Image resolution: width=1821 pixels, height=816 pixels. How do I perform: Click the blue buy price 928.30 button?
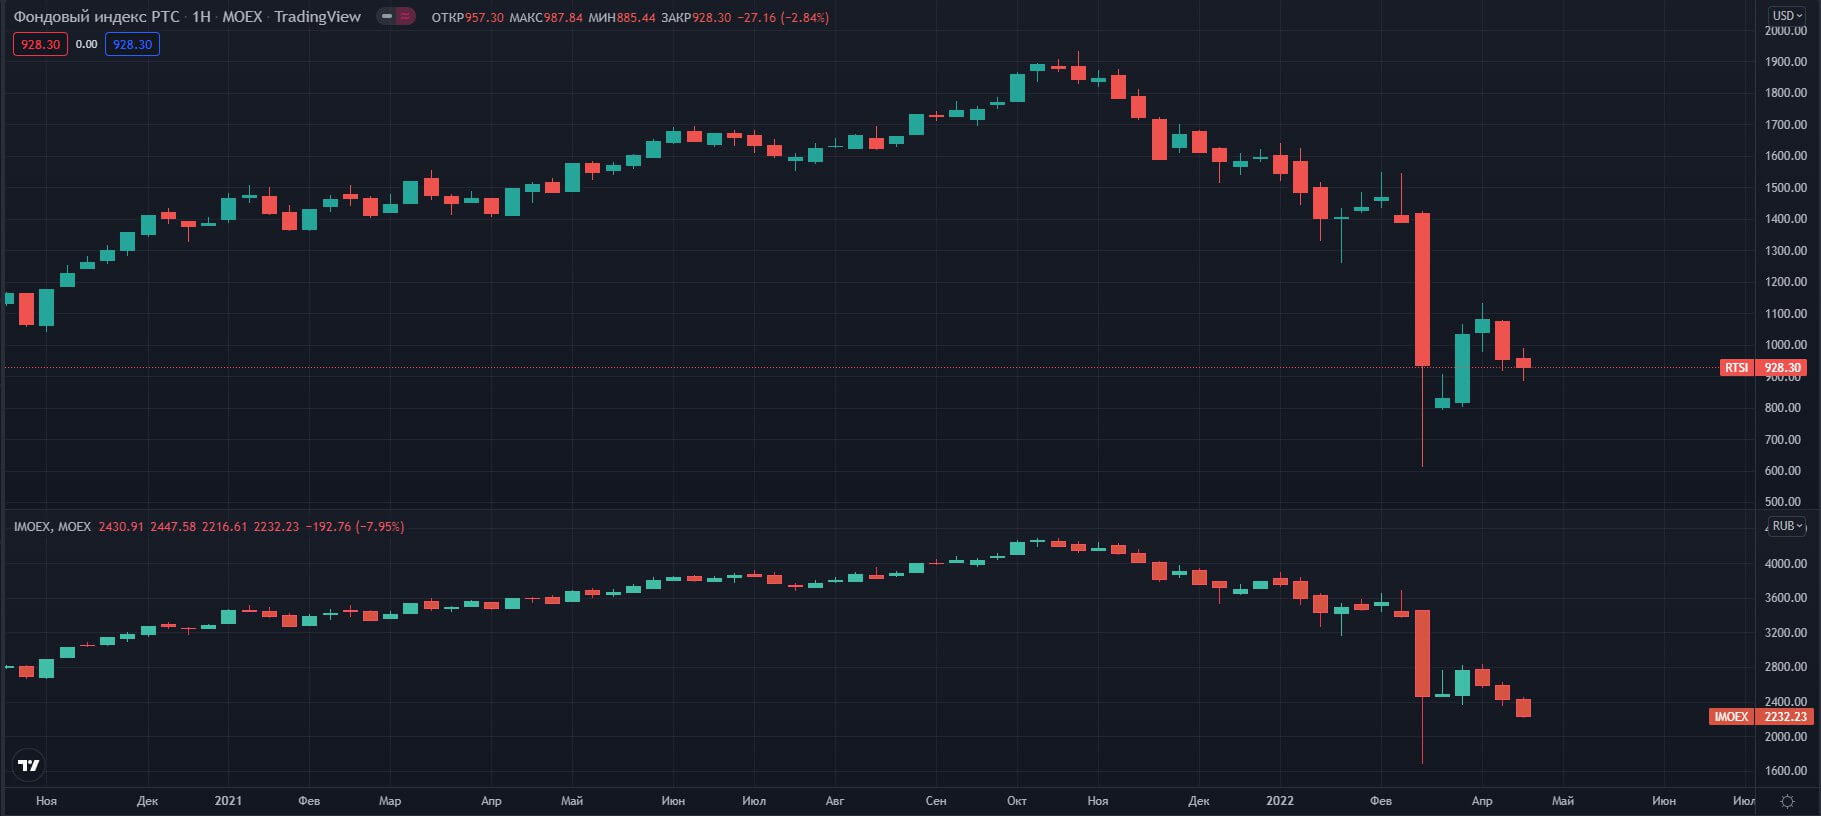tap(132, 44)
